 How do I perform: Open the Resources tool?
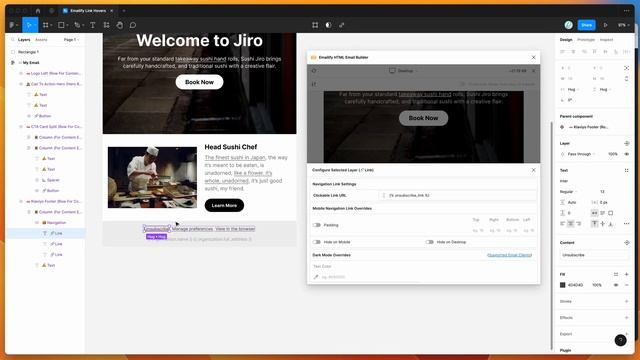(x=107, y=25)
